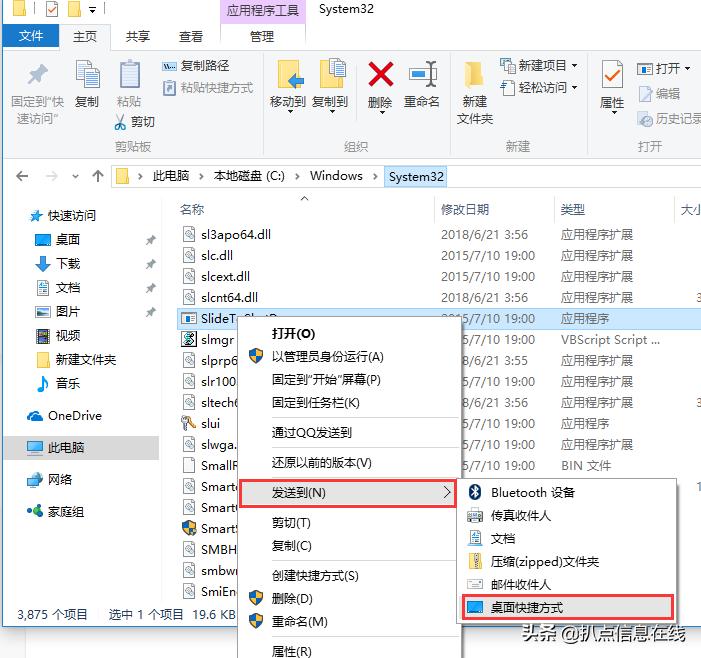Open Documents (文档) in the sidebar

click(x=57, y=287)
